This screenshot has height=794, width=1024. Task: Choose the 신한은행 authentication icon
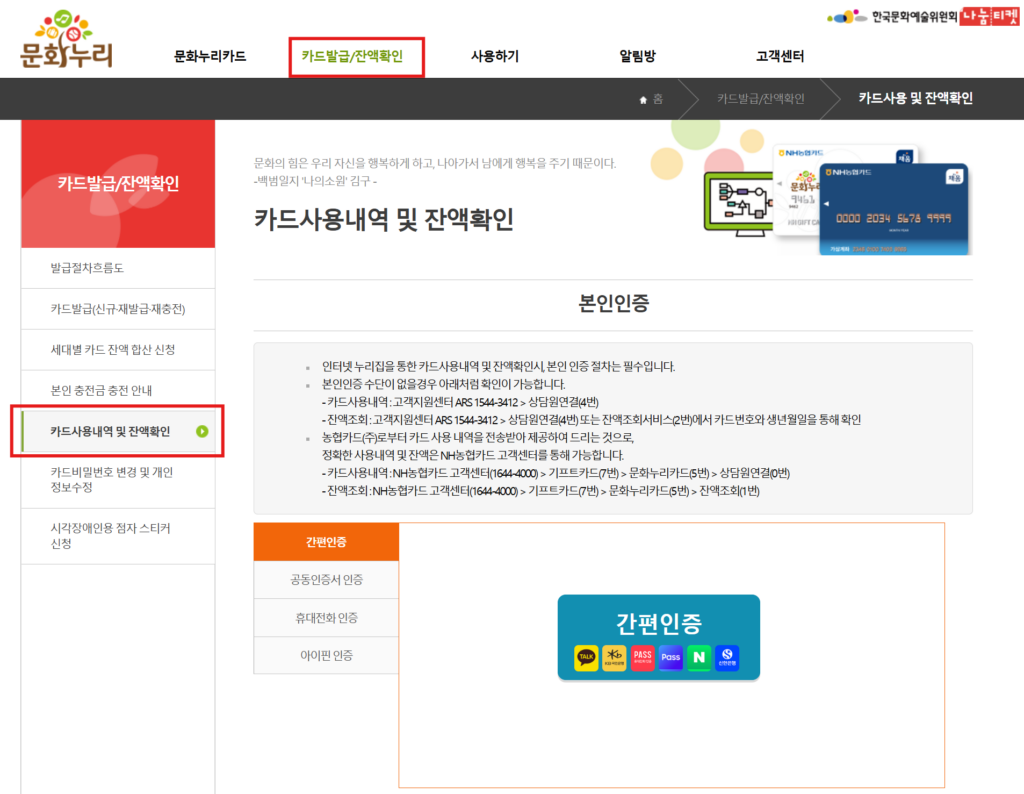pyautogui.click(x=727, y=657)
